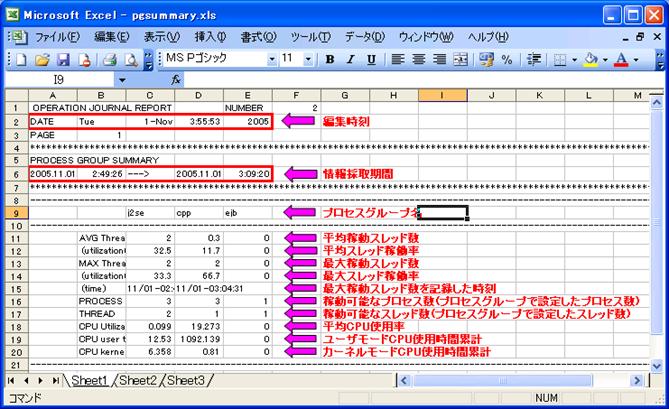This screenshot has width=669, height=409.
Task: Open the font name dropdown
Action: [x=272, y=60]
